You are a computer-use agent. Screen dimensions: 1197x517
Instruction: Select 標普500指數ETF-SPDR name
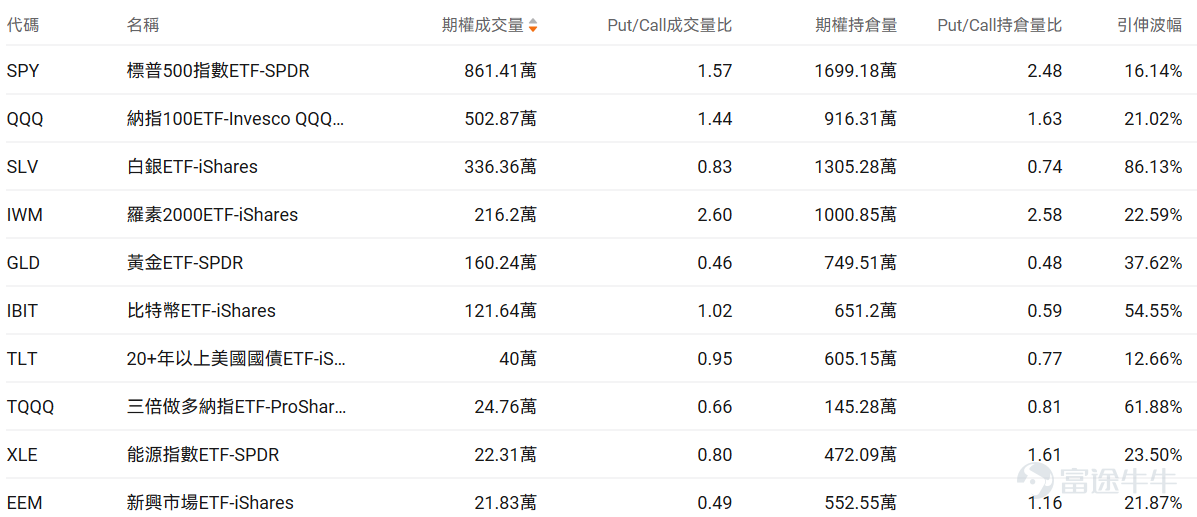218,71
